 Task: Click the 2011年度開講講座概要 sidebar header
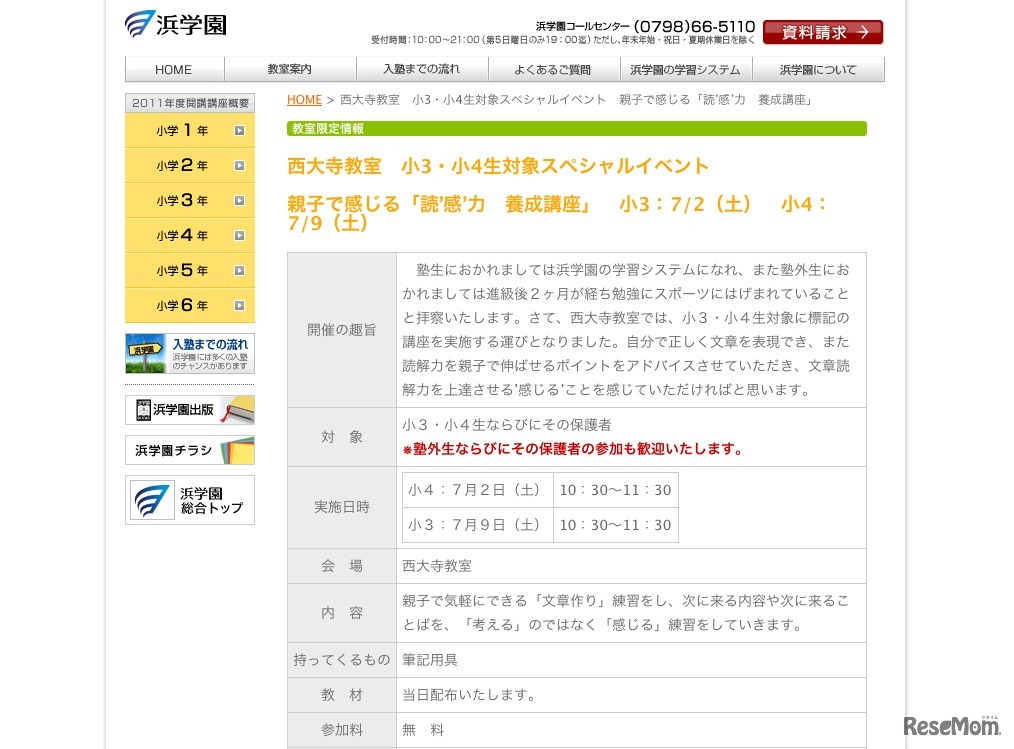tap(189, 102)
